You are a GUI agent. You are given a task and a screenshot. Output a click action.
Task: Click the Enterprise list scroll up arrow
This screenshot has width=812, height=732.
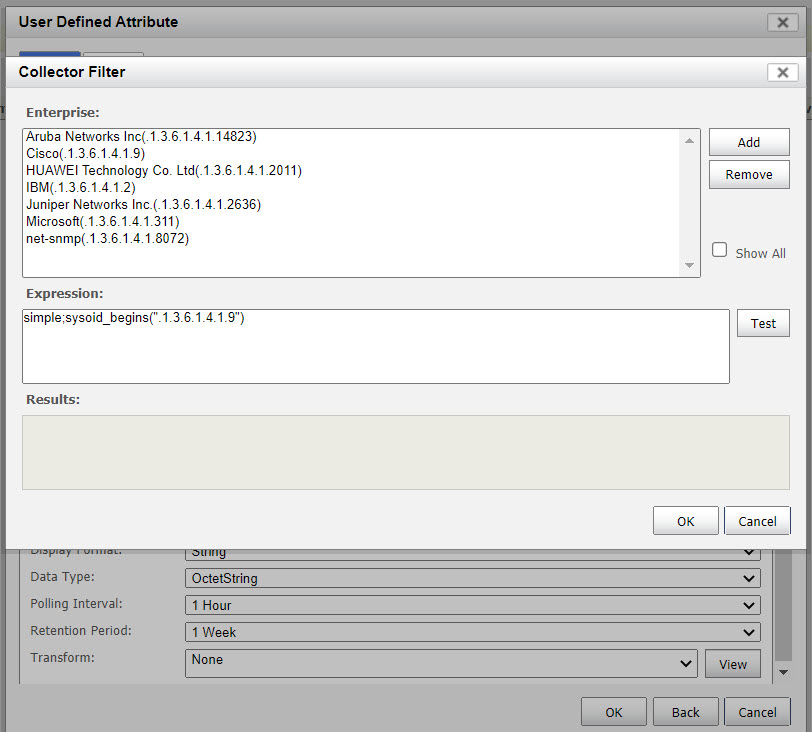tap(689, 141)
